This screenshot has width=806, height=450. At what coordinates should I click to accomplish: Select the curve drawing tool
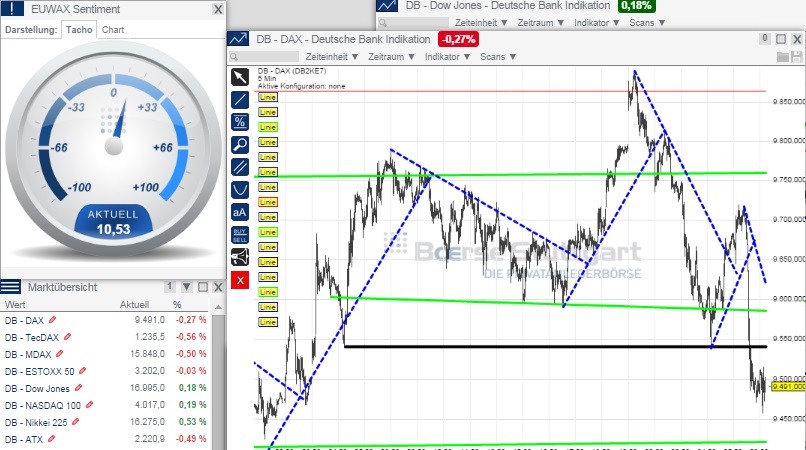click(240, 190)
